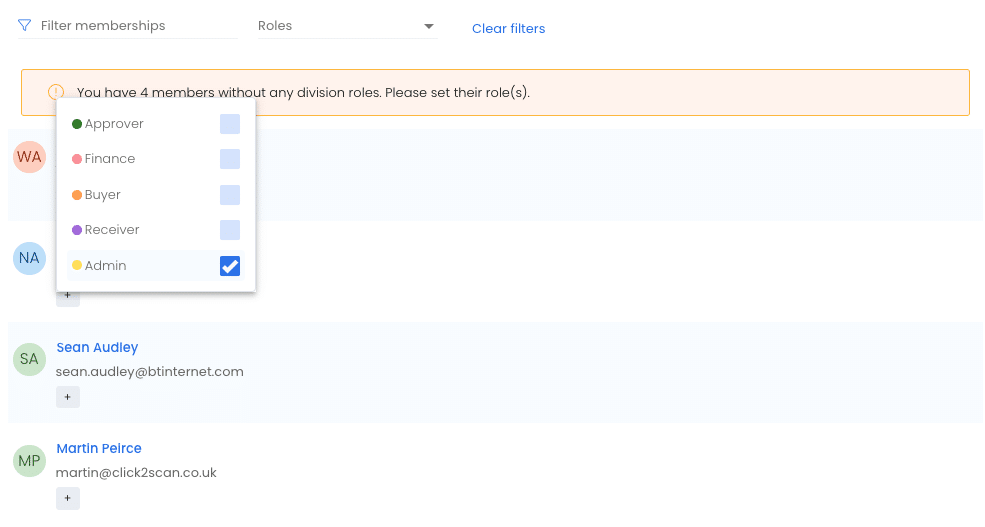This screenshot has height=527, width=985.
Task: Clear filters link
Action: pos(508,28)
